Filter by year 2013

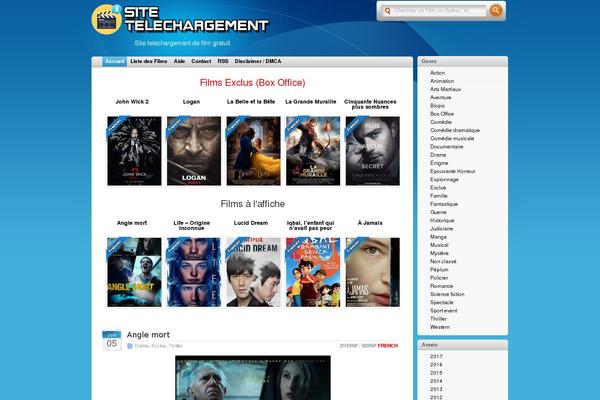coord(436,389)
